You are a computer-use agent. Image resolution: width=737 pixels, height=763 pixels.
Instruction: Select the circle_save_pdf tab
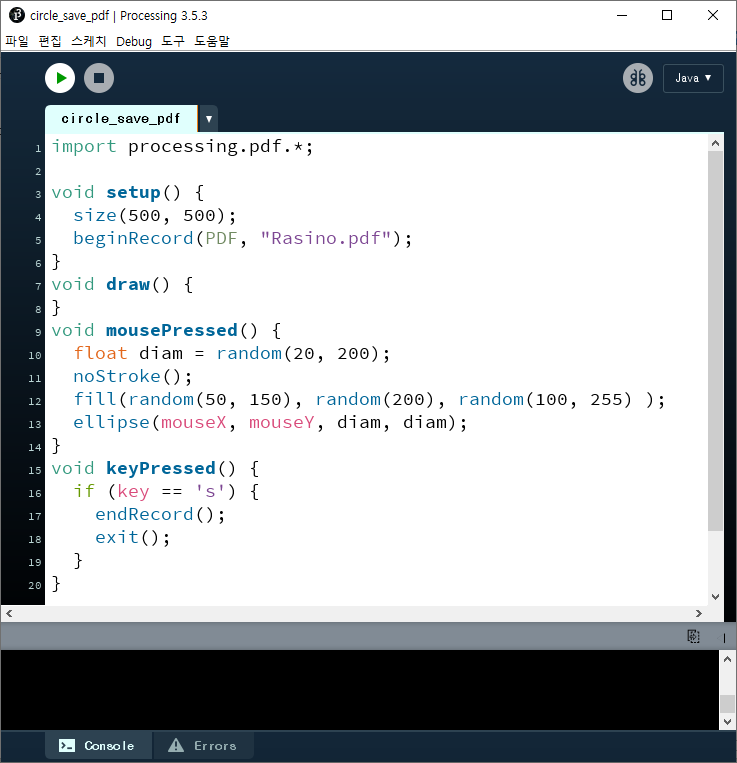121,119
